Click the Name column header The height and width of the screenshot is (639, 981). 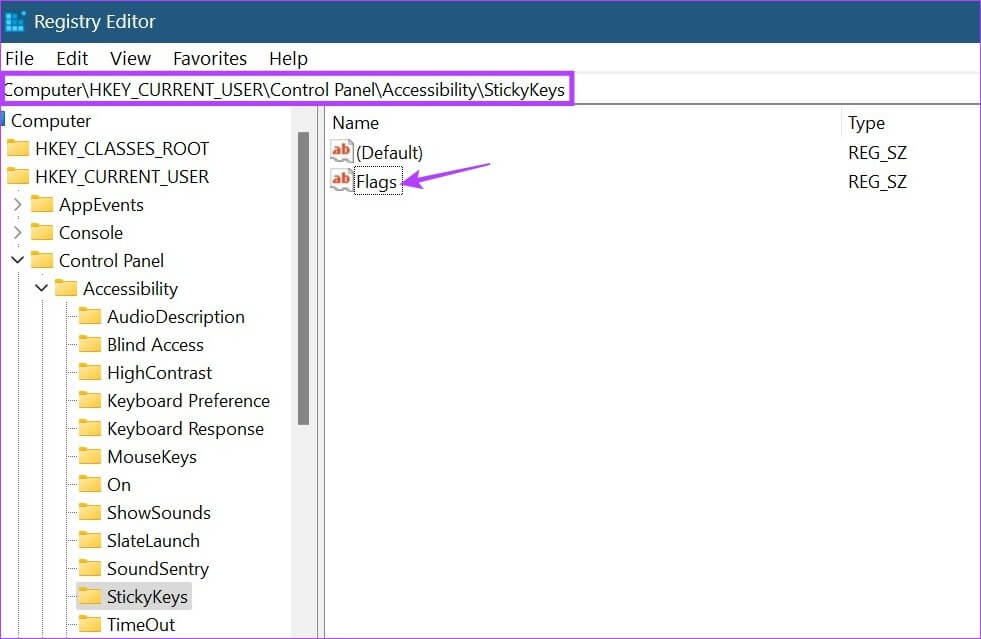[x=358, y=122]
